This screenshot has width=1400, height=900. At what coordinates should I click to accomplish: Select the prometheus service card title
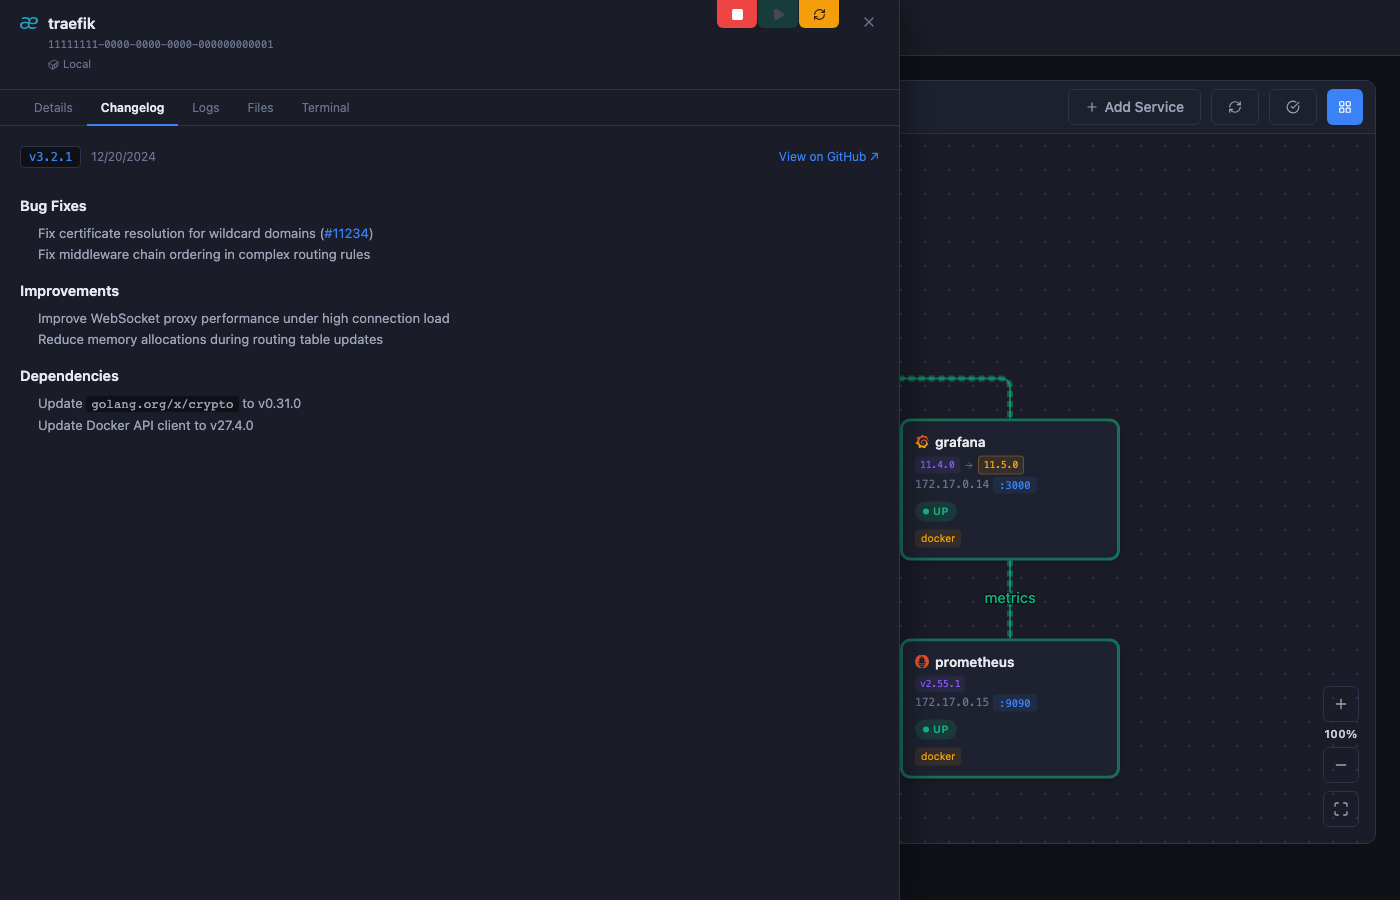975,662
